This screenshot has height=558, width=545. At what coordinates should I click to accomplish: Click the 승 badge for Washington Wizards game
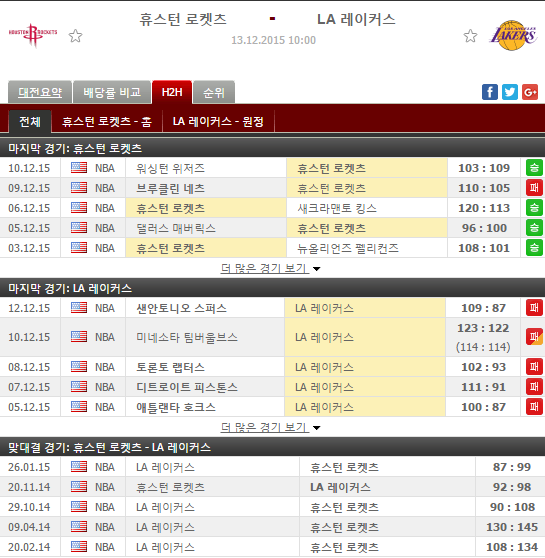pyautogui.click(x=534, y=168)
